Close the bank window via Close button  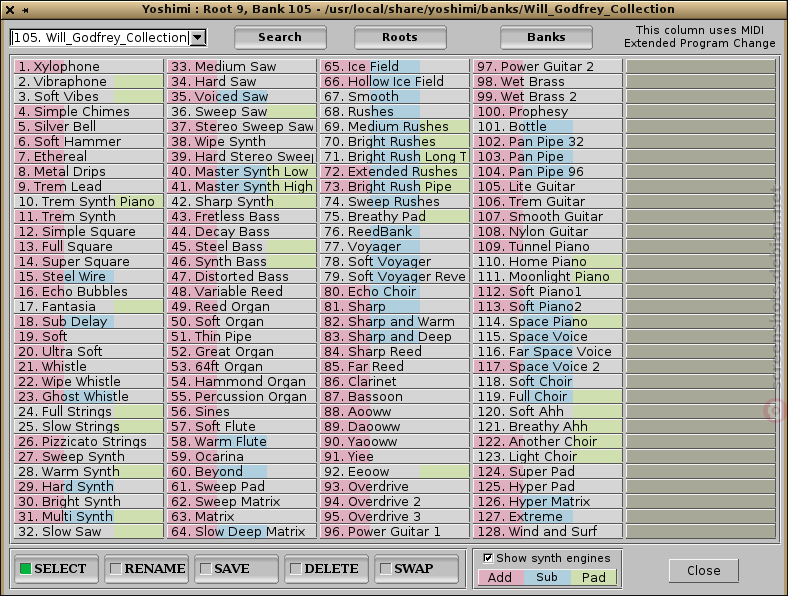[x=704, y=571]
